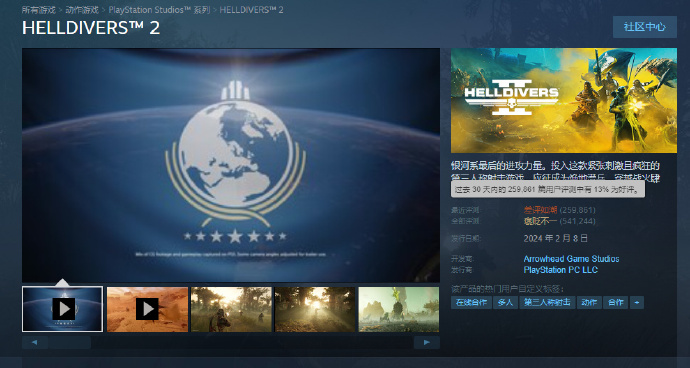Click the HELLDIVERS™ 2 breadcrumb link
Image resolution: width=690 pixels, height=368 pixels.
click(x=251, y=10)
